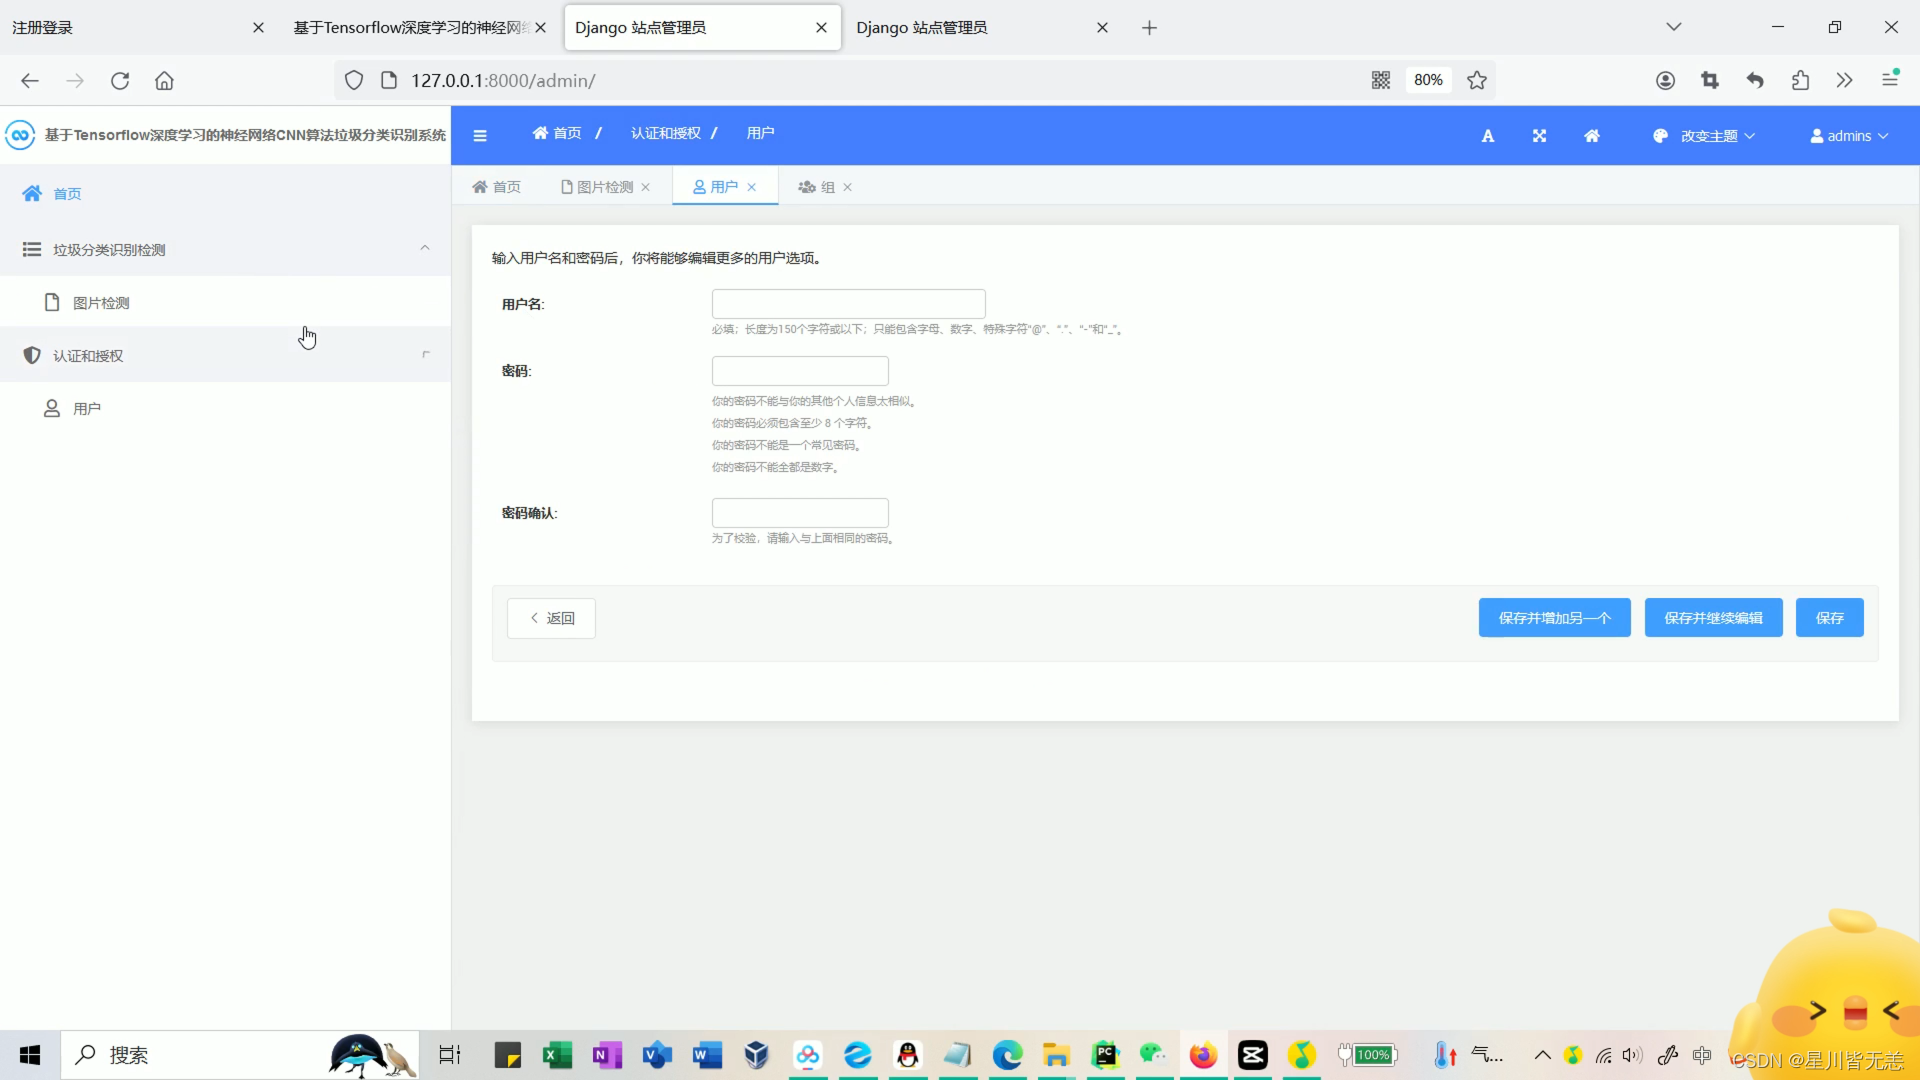This screenshot has width=1920, height=1080.
Task: Bookmark page with star icon
Action: pos(1477,80)
